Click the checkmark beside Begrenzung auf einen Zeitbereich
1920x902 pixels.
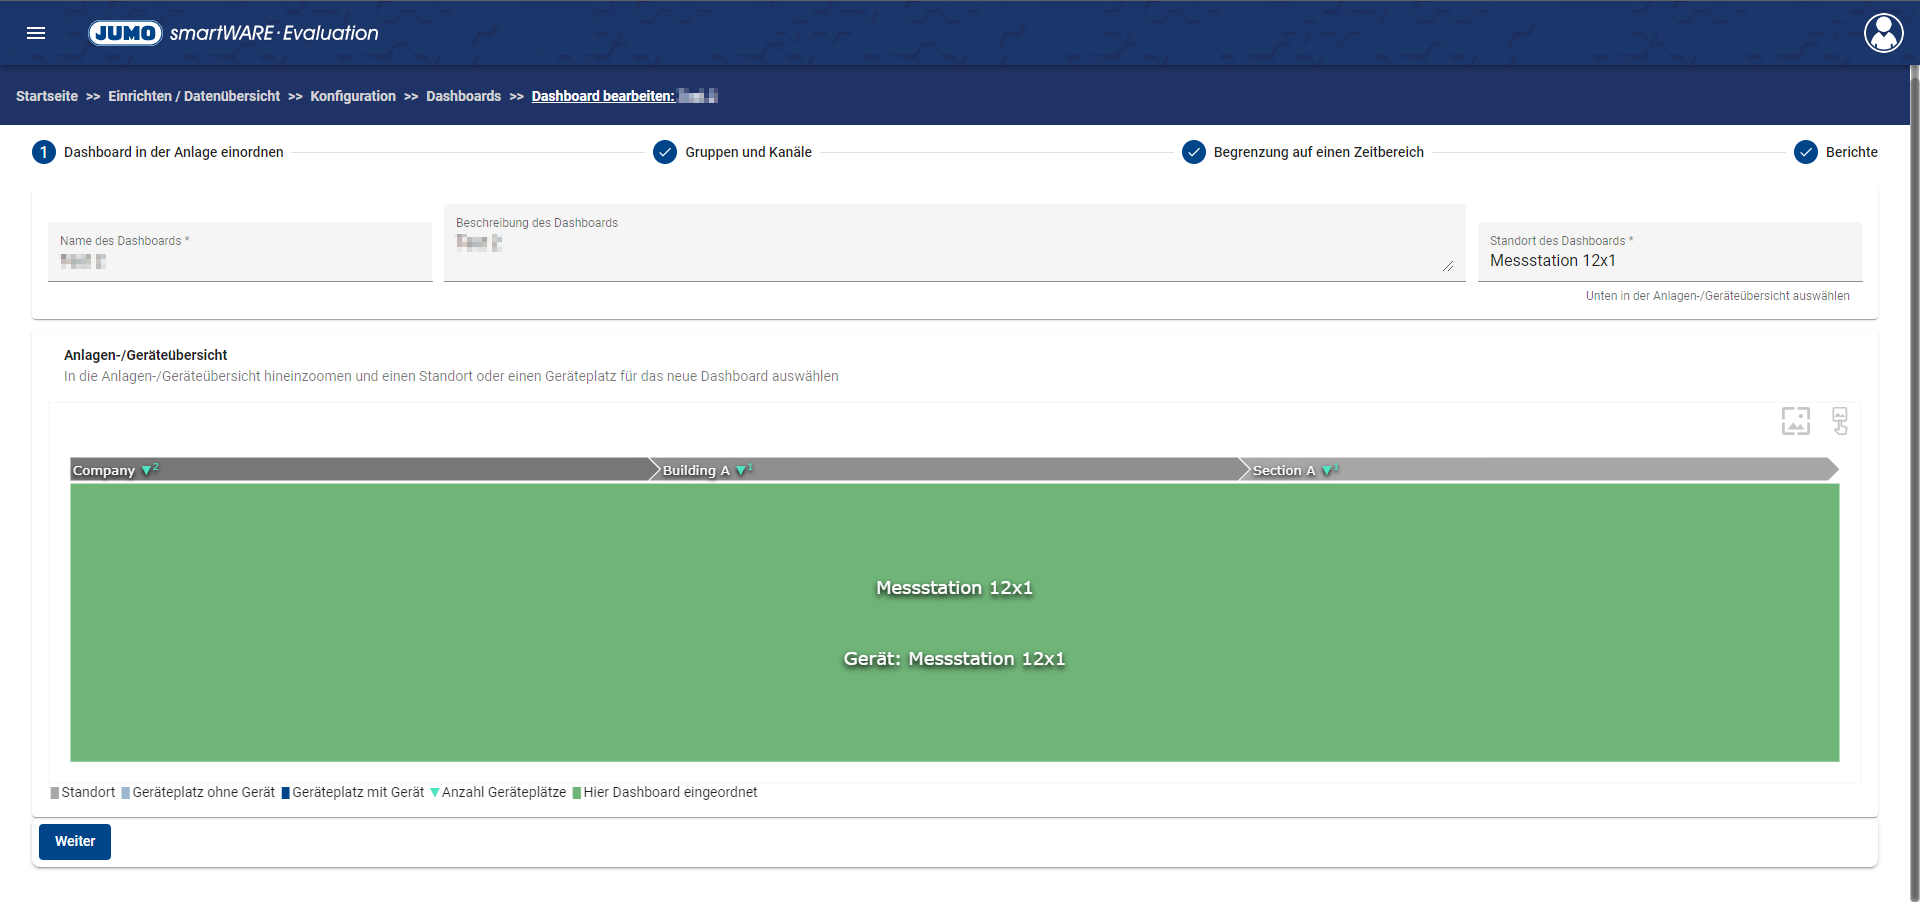[x=1193, y=152]
